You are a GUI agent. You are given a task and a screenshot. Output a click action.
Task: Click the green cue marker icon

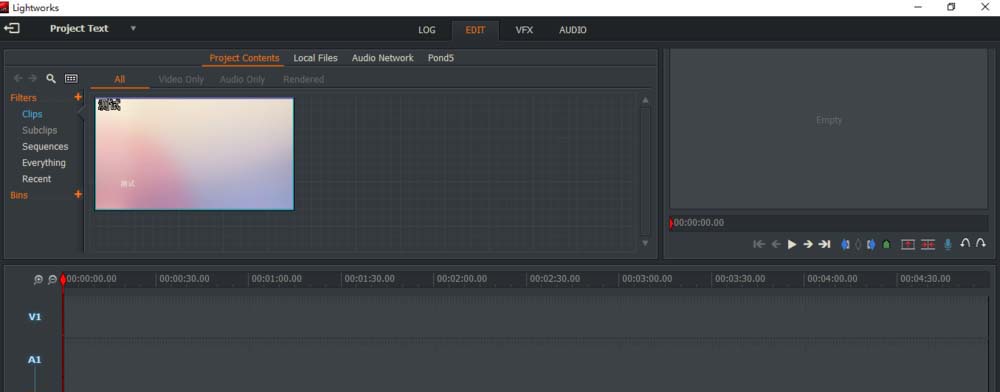[886, 244]
